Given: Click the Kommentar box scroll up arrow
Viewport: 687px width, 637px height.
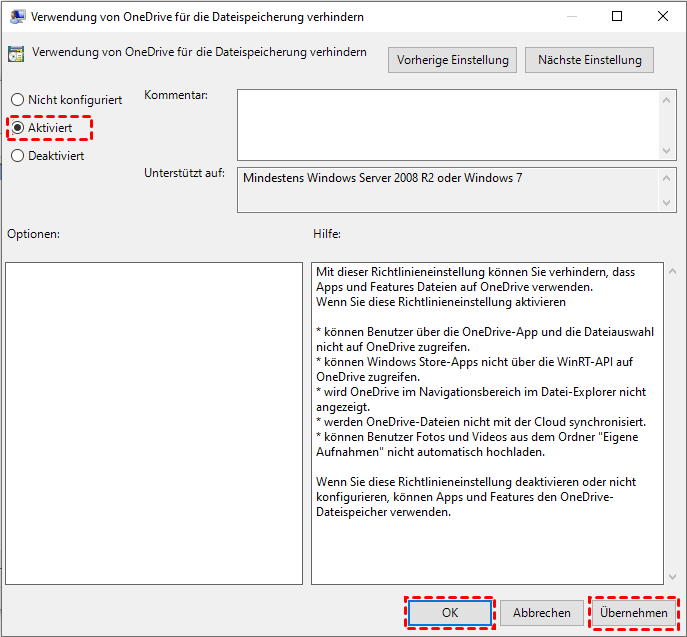Looking at the screenshot, I should (666, 100).
